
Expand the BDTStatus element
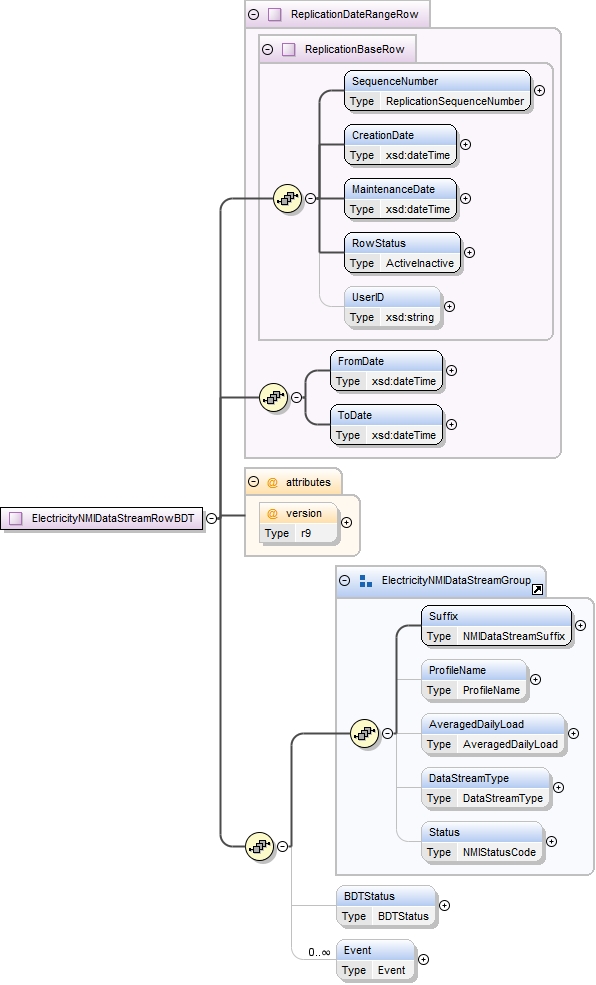[x=444, y=906]
